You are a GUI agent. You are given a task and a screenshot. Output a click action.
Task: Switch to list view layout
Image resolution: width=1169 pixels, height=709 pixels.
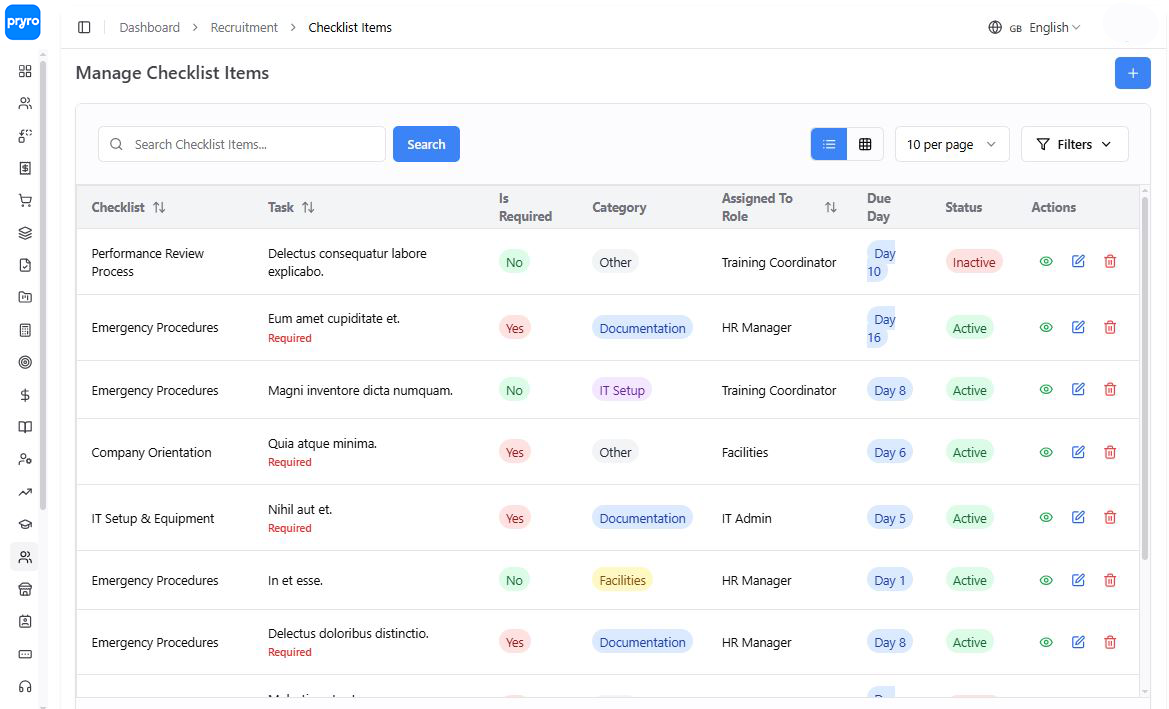(828, 144)
